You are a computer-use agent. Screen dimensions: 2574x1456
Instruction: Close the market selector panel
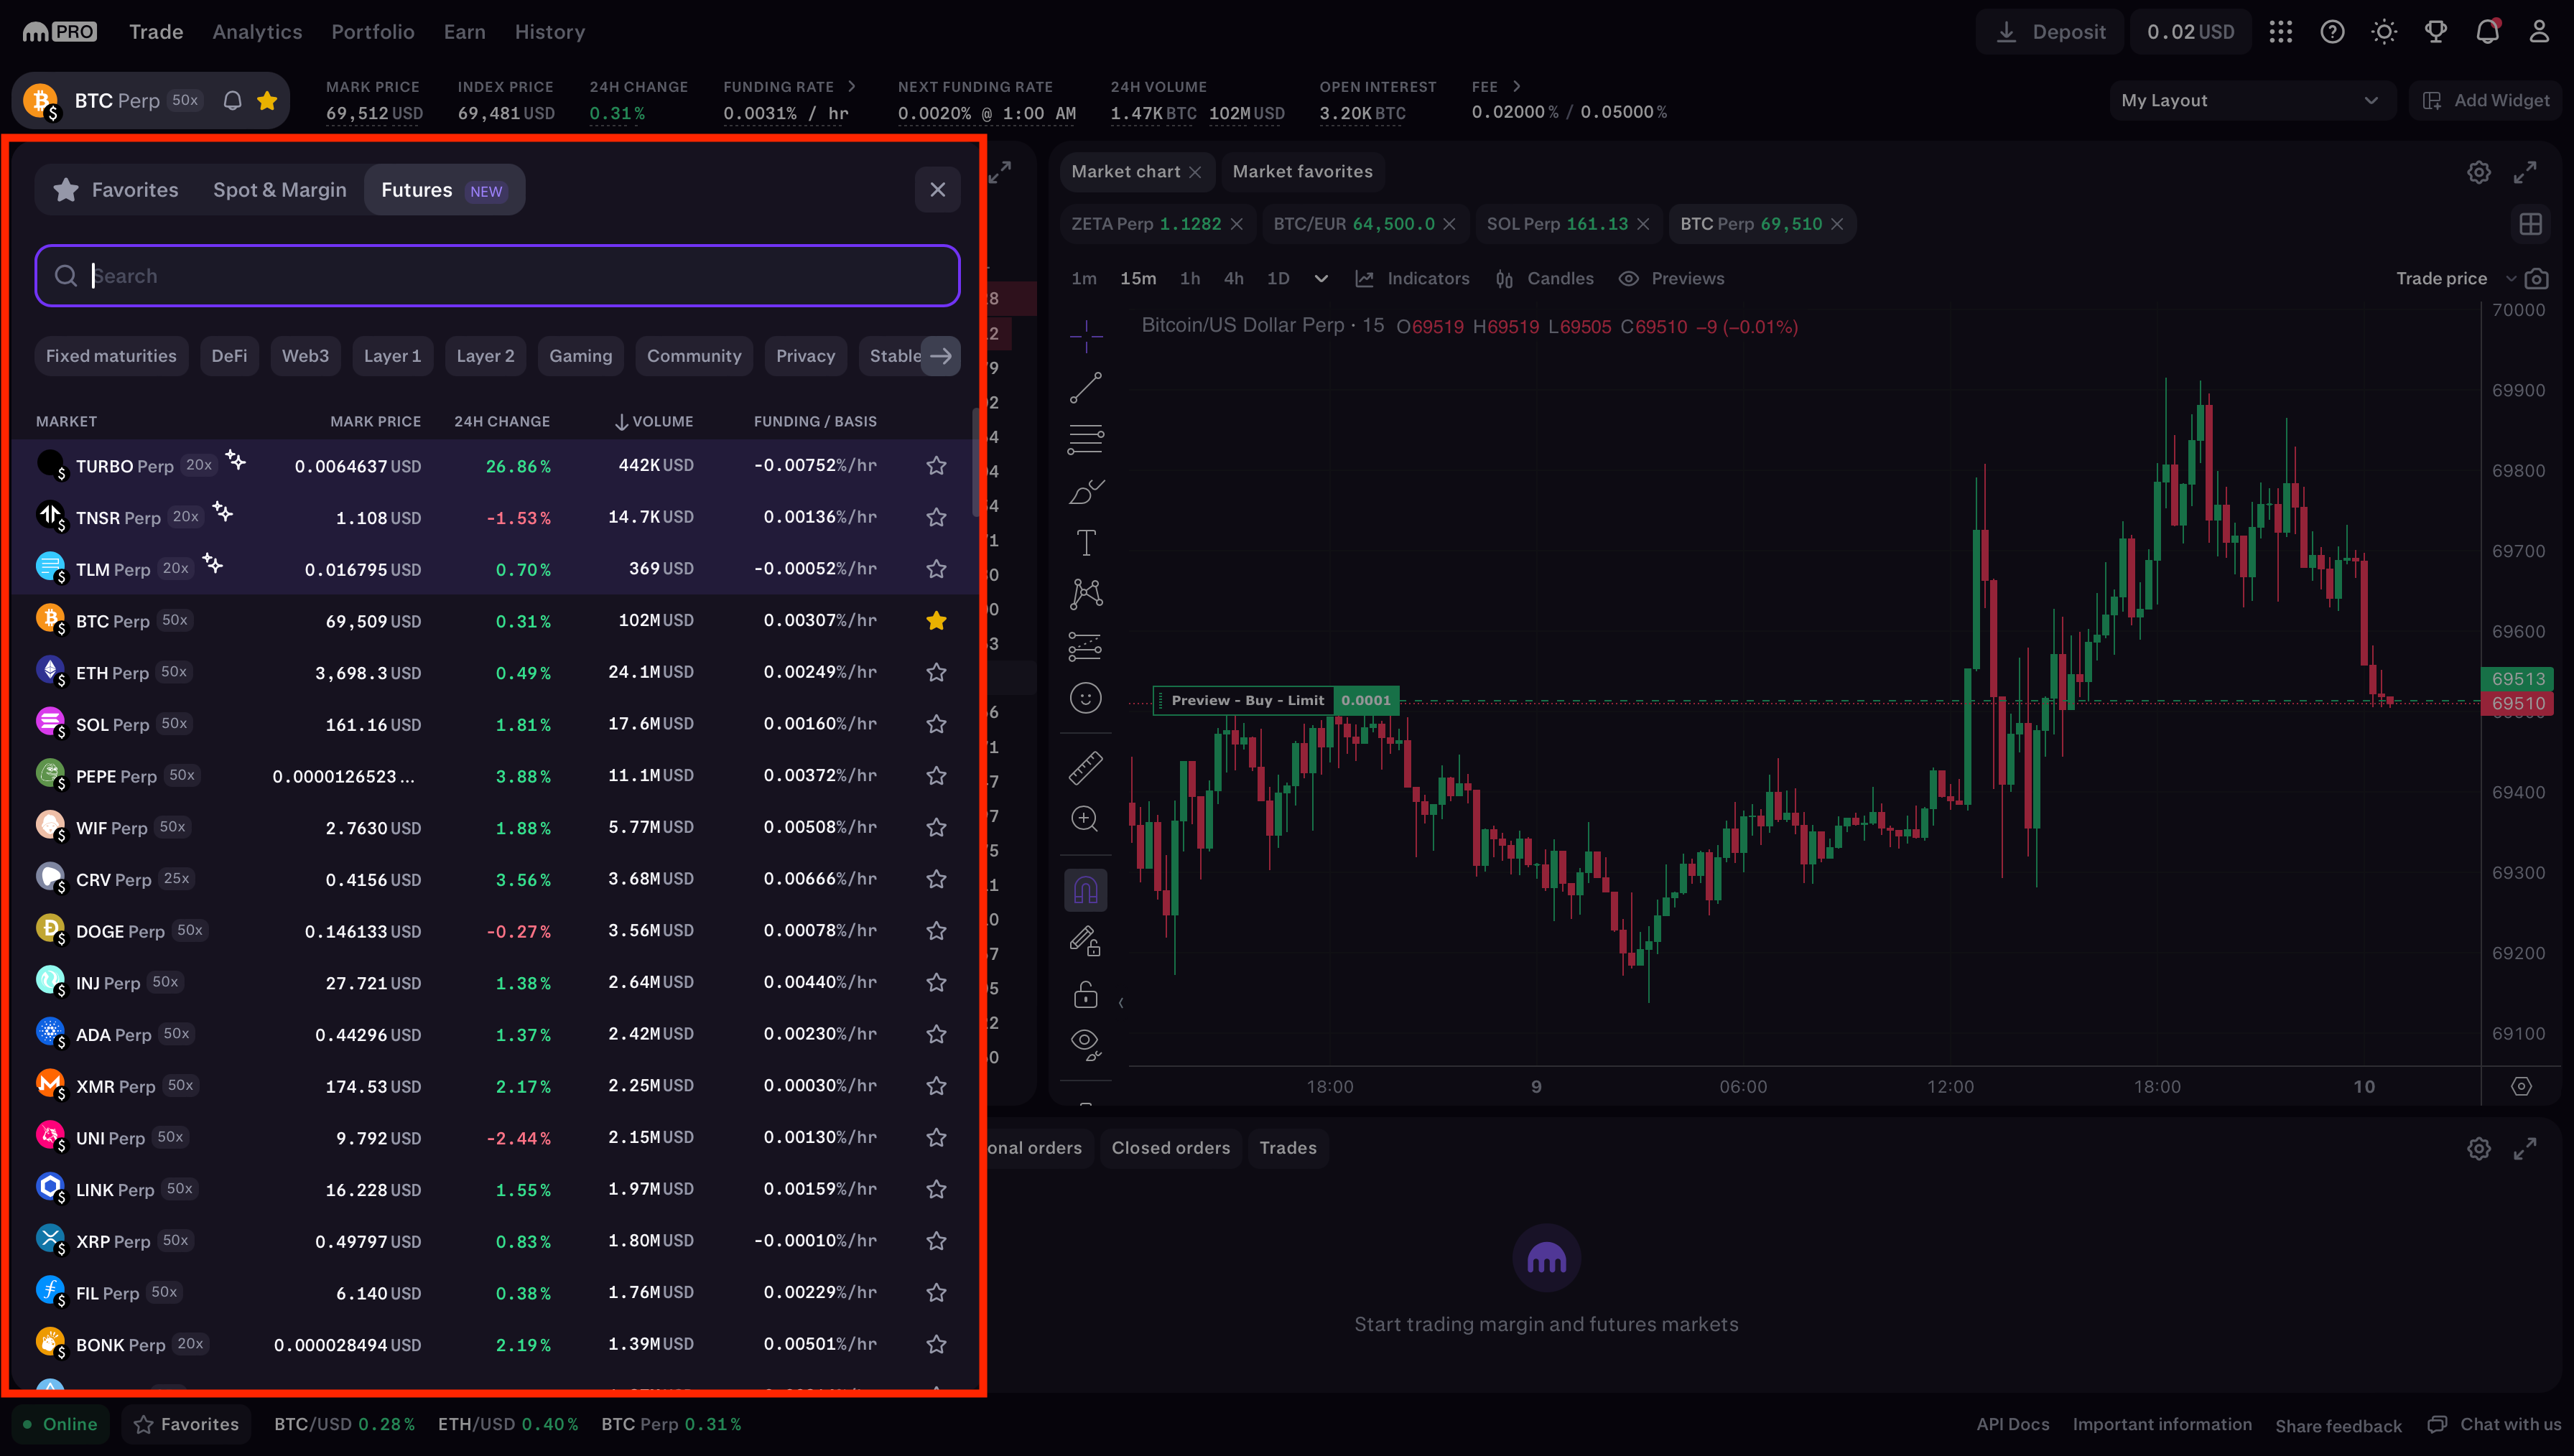(937, 190)
